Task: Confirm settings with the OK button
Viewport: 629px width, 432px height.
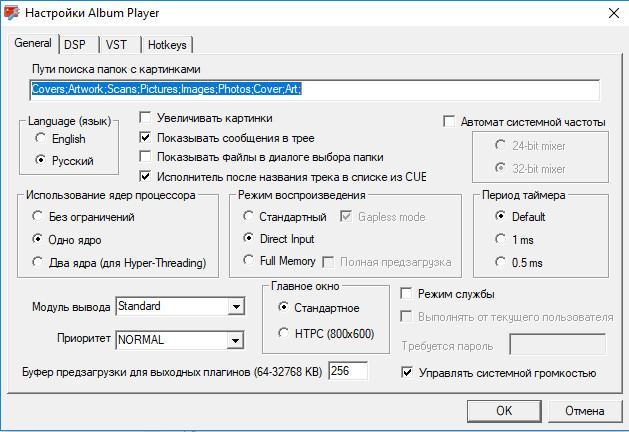Action: pos(504,411)
